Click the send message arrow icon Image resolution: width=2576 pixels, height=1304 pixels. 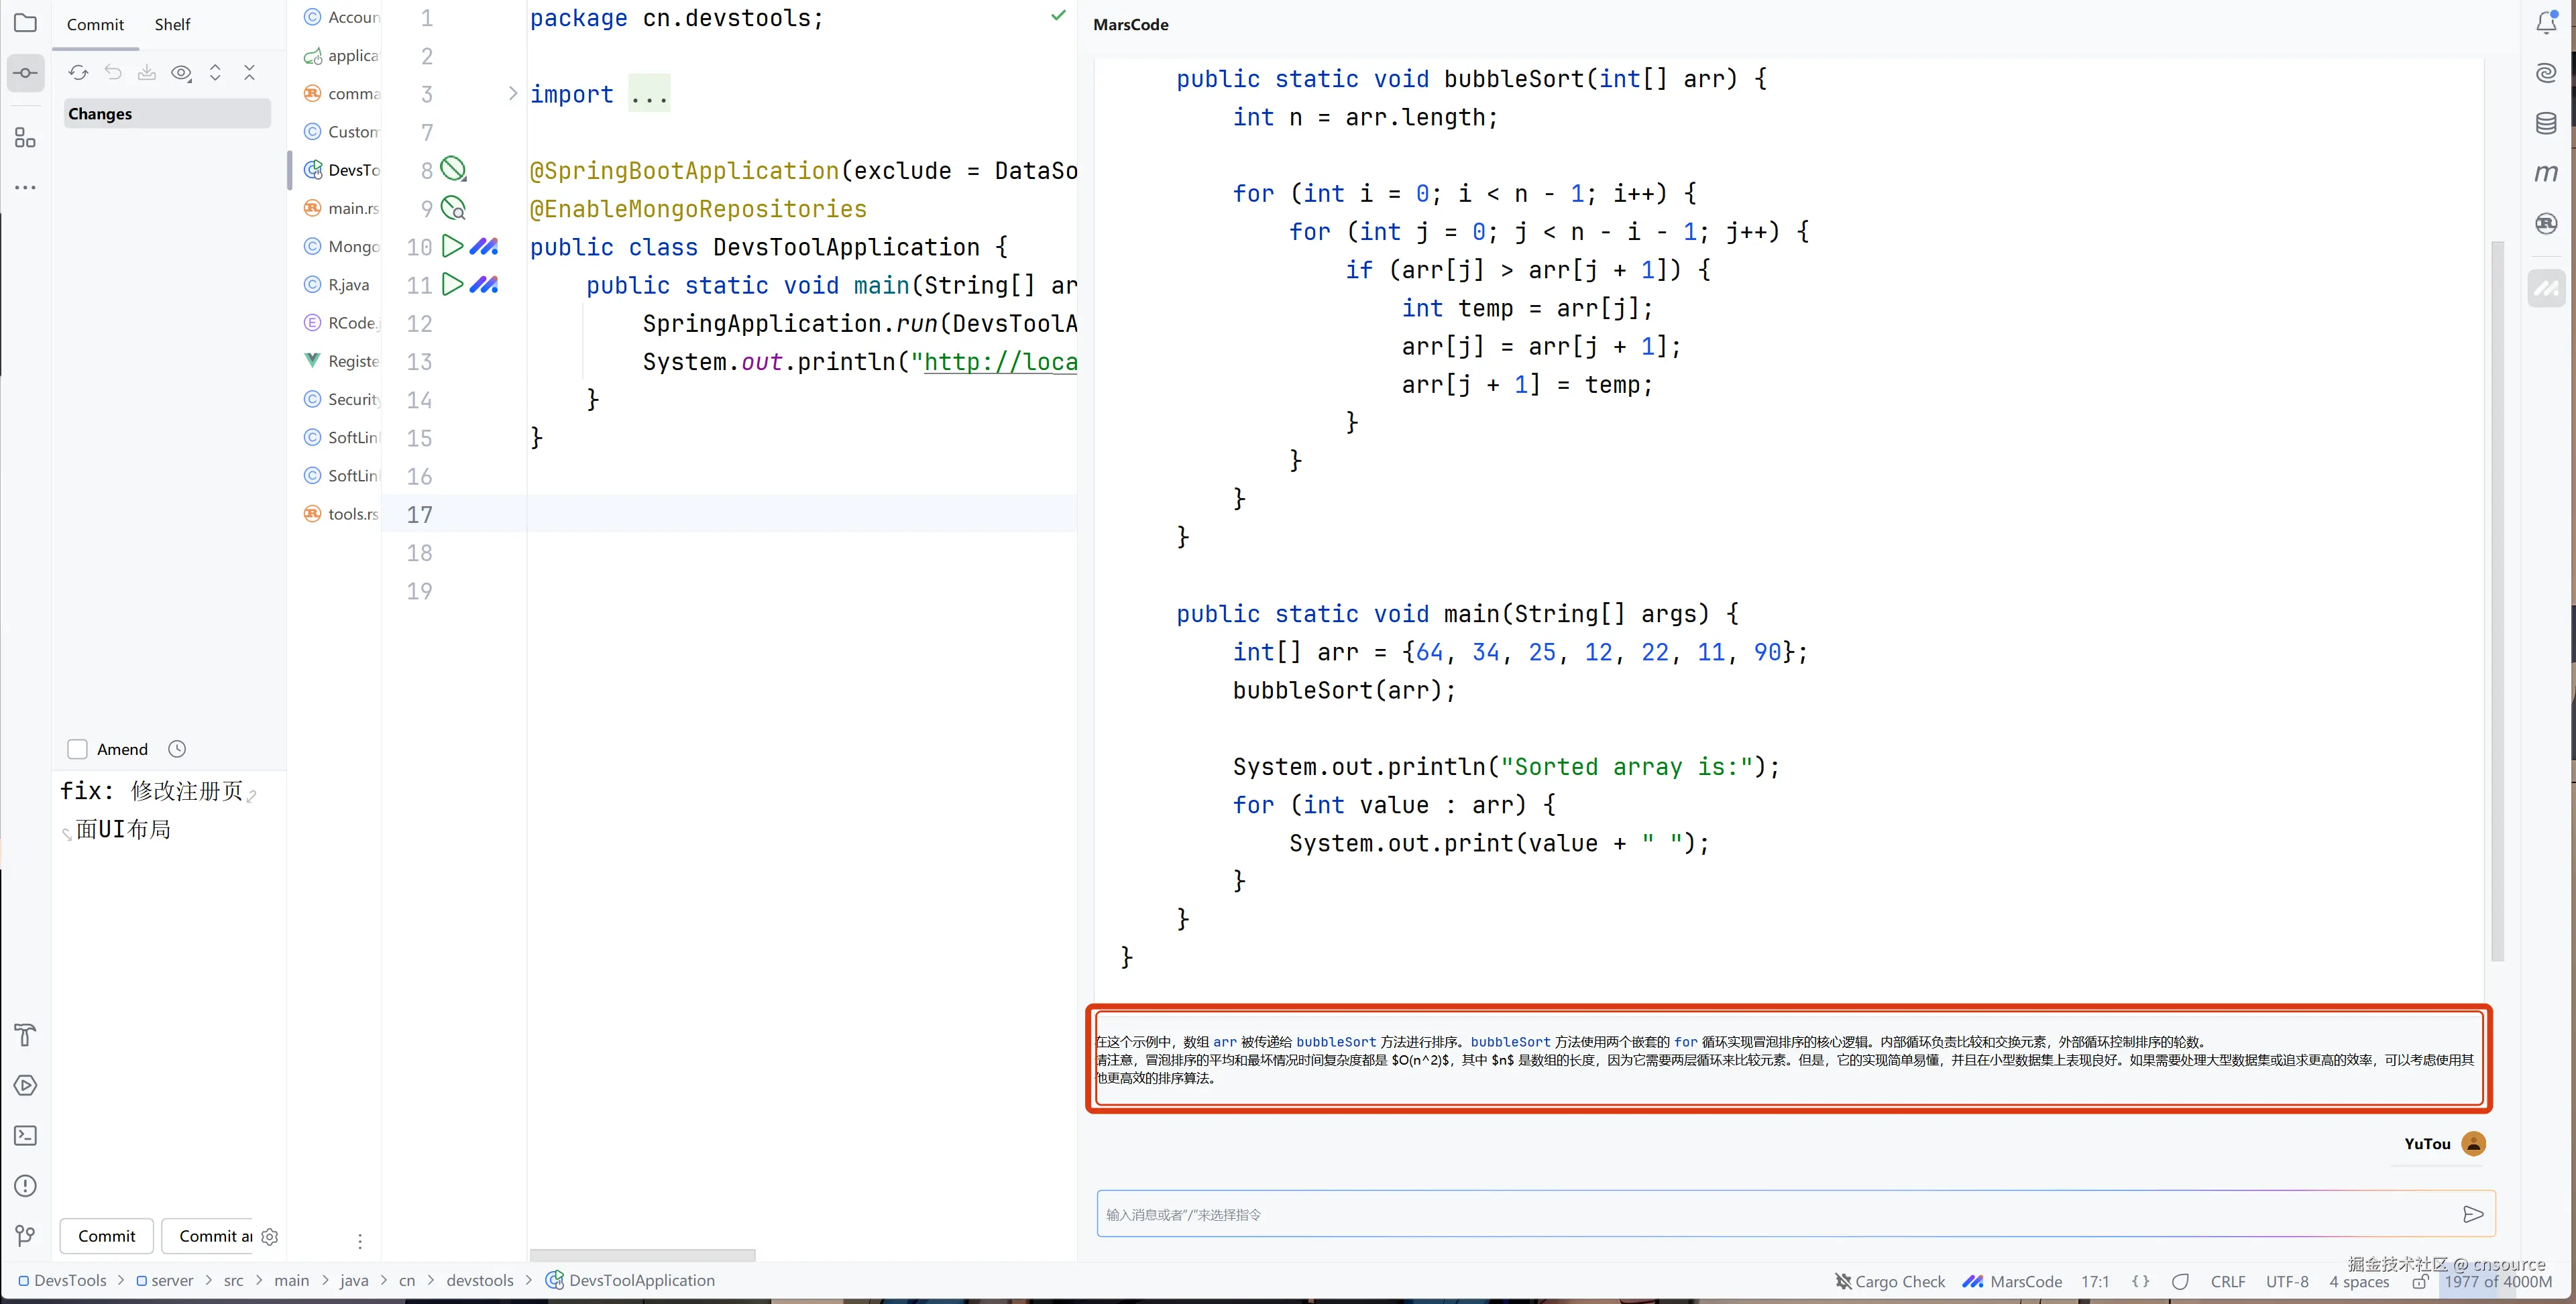click(x=2472, y=1214)
